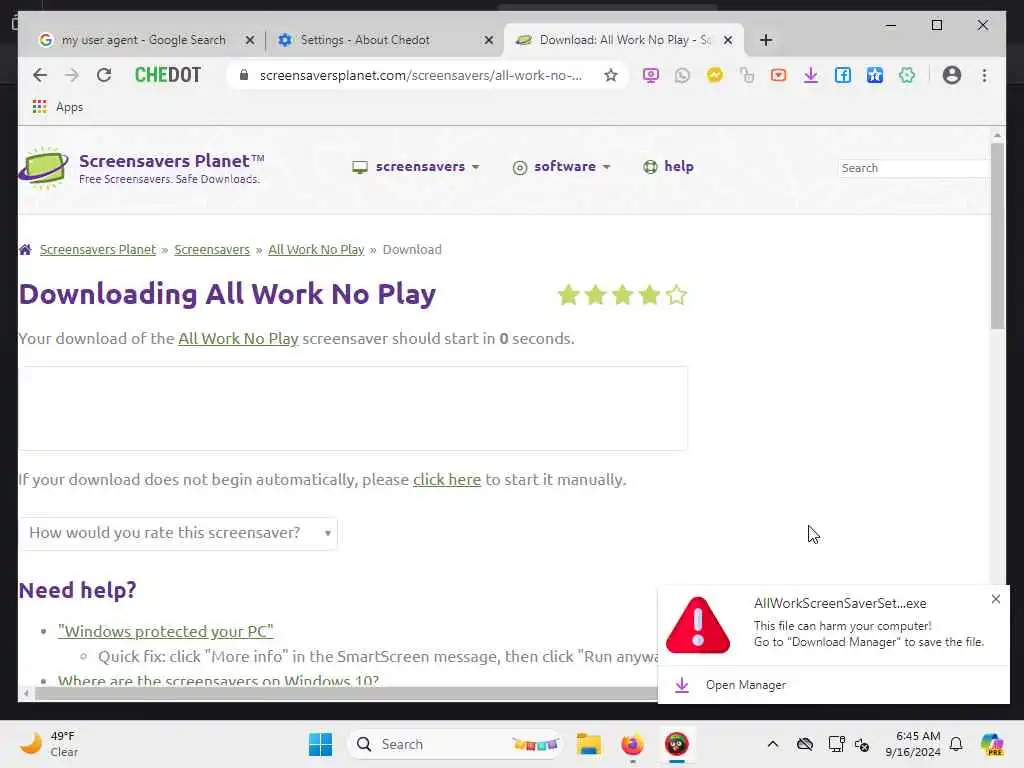Open the purple downloads arrow in toolbar
1024x768 pixels.
pos(810,75)
